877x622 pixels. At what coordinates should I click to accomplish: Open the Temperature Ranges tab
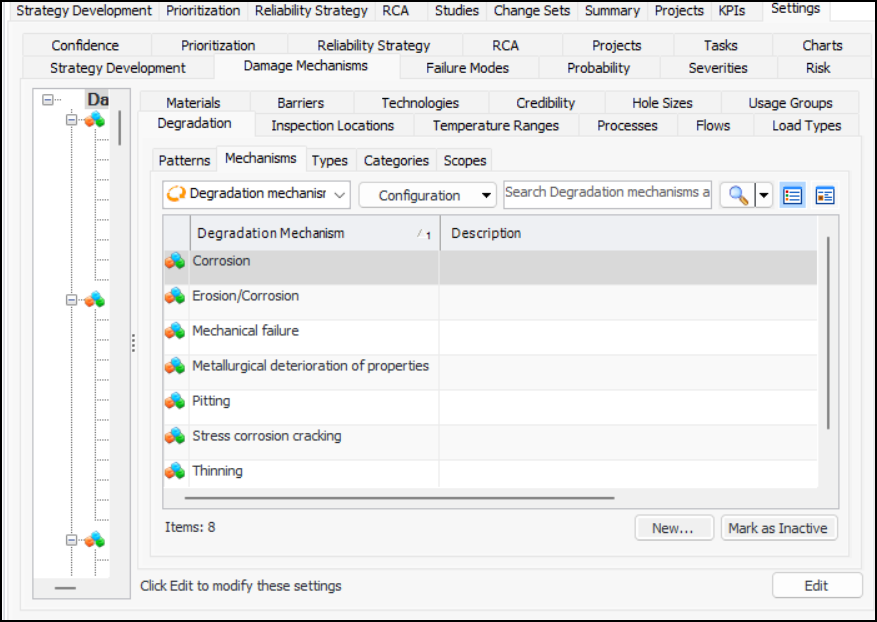(496, 125)
